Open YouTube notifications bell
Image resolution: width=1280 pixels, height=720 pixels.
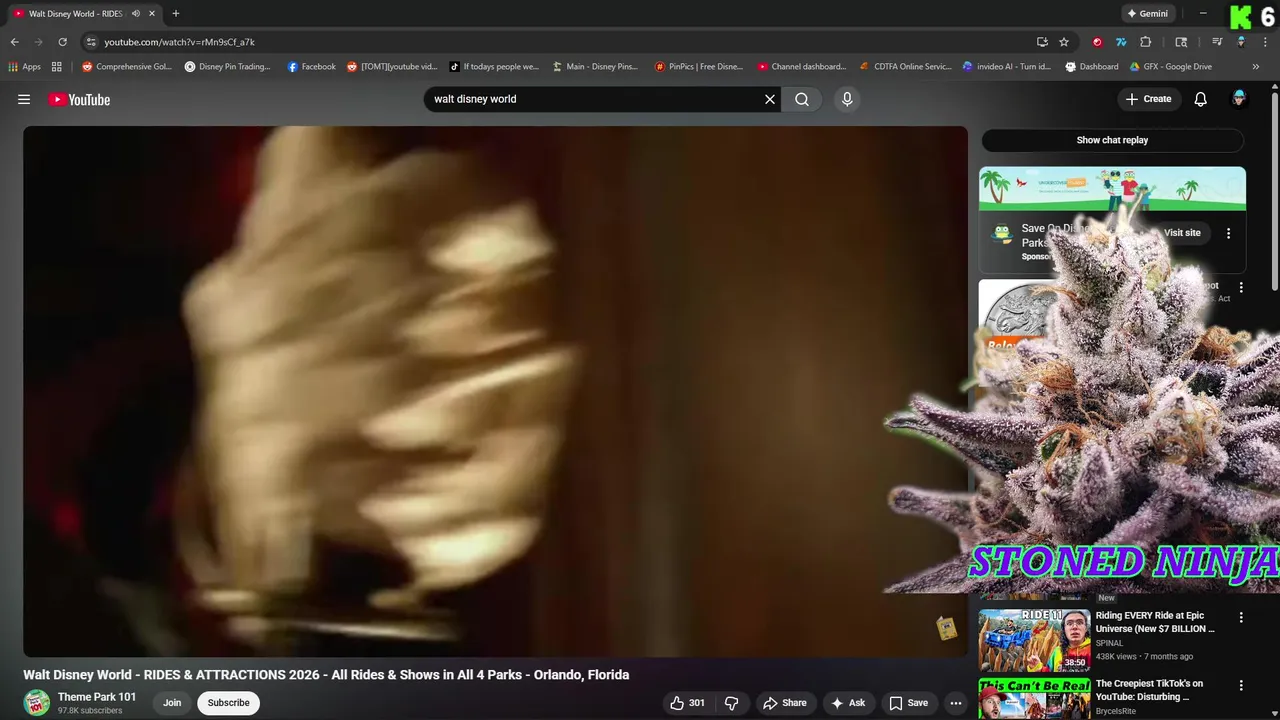click(1201, 99)
